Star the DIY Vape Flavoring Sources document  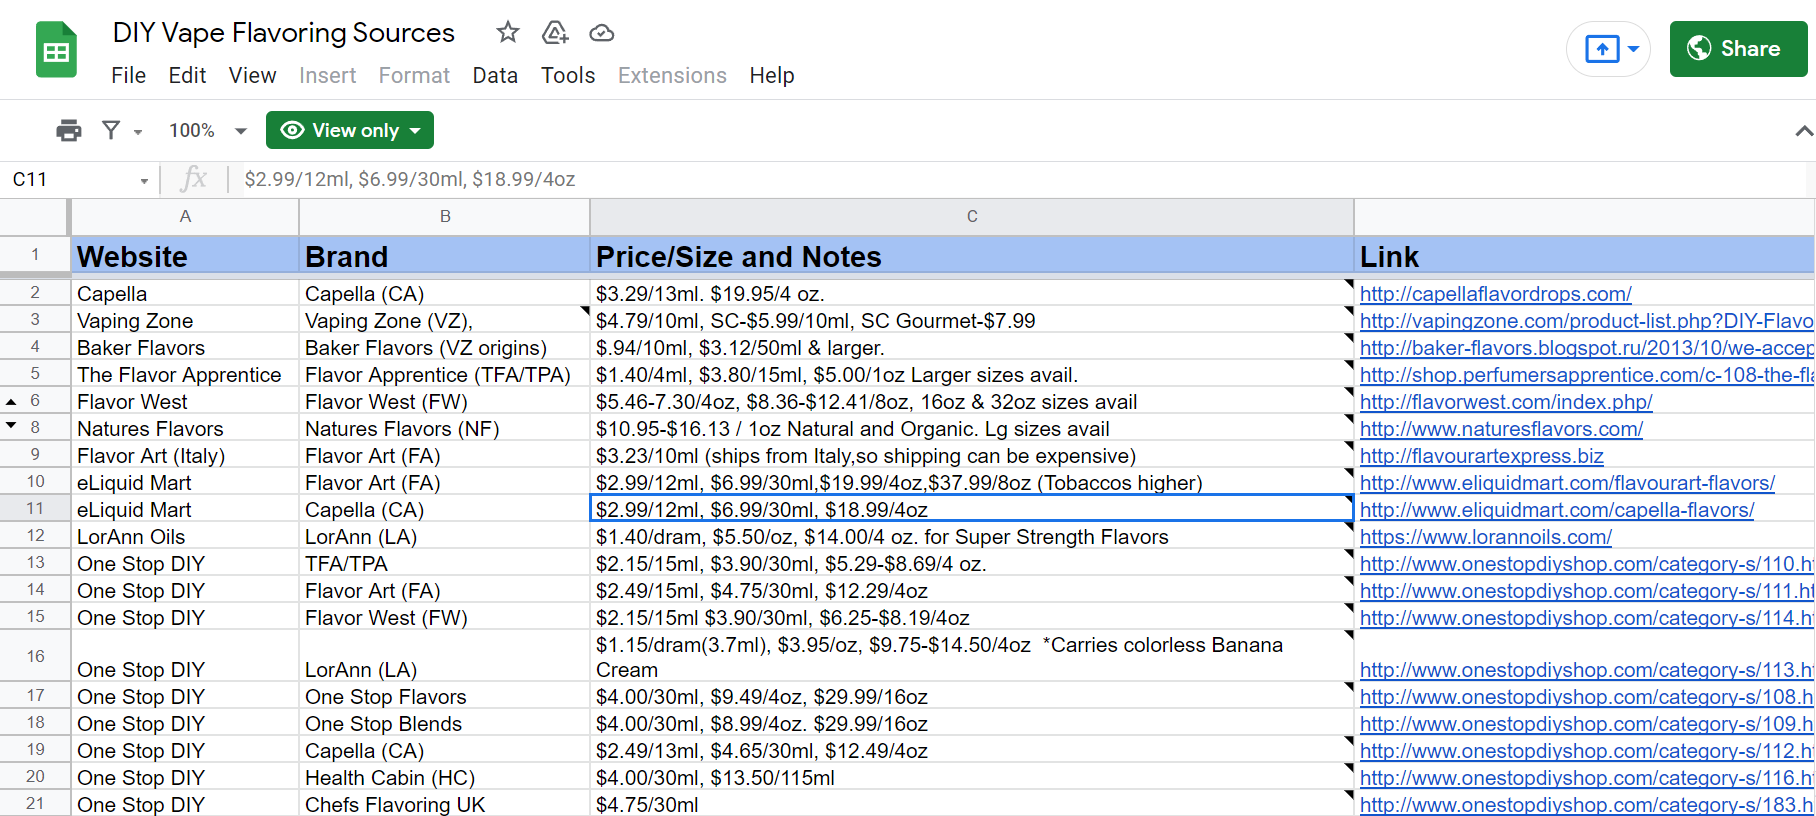508,32
